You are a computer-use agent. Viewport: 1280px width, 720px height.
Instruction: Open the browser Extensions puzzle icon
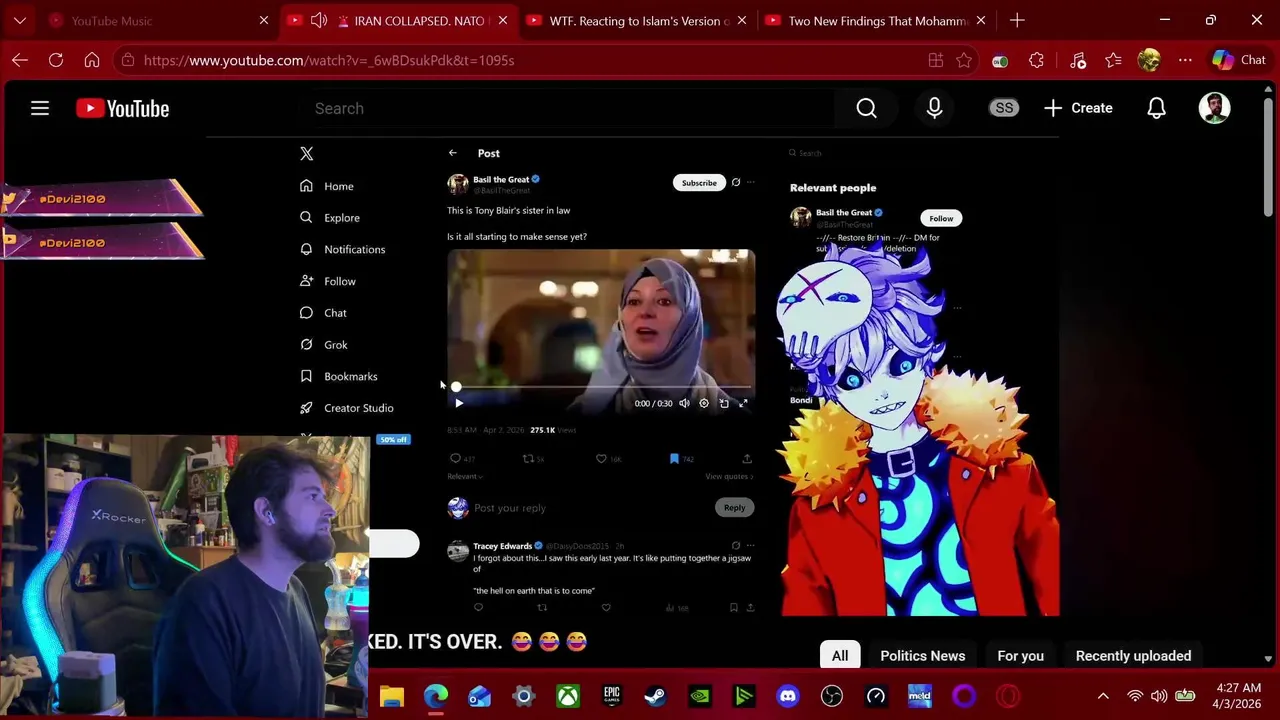pos(1036,60)
